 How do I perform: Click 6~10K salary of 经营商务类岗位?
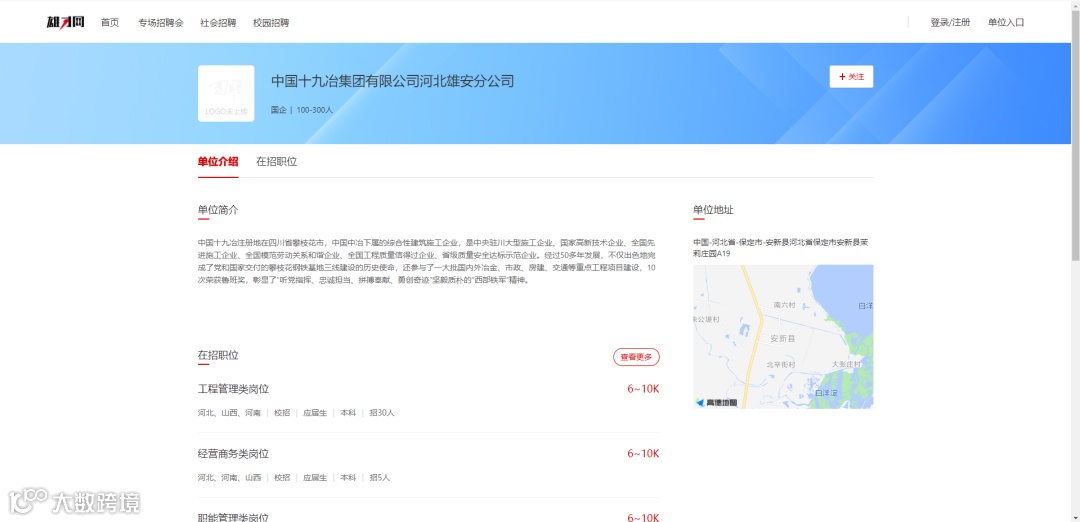(x=643, y=453)
